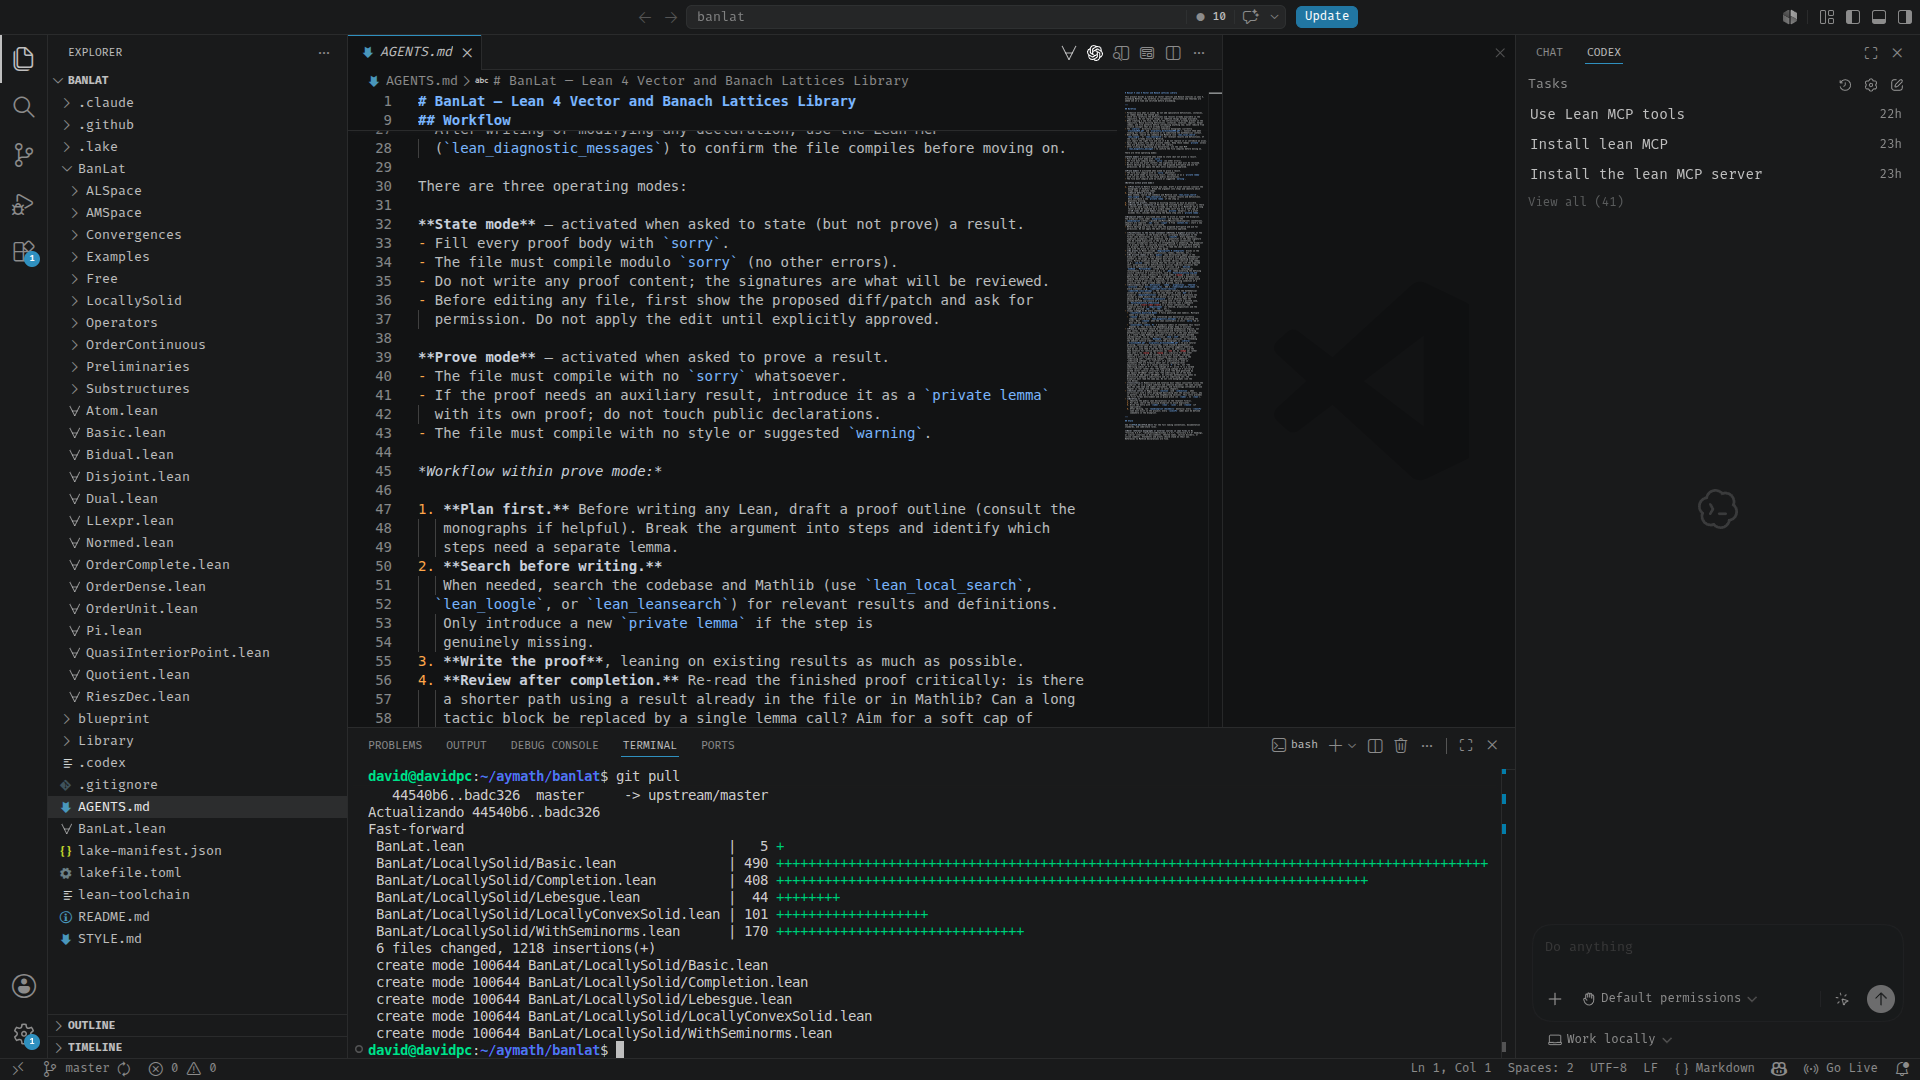
Task: Toggle primary side bar visibility
Action: pyautogui.click(x=1853, y=17)
